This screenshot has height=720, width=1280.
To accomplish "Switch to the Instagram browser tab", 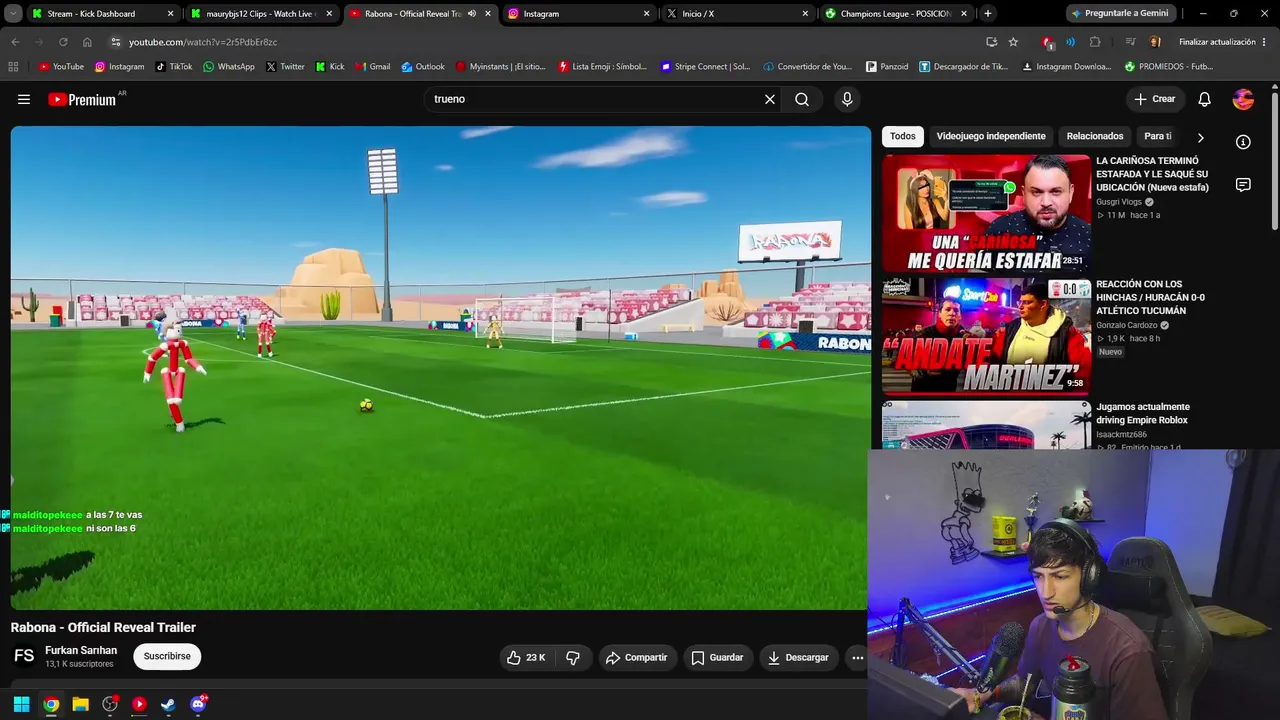I will click(x=578, y=14).
